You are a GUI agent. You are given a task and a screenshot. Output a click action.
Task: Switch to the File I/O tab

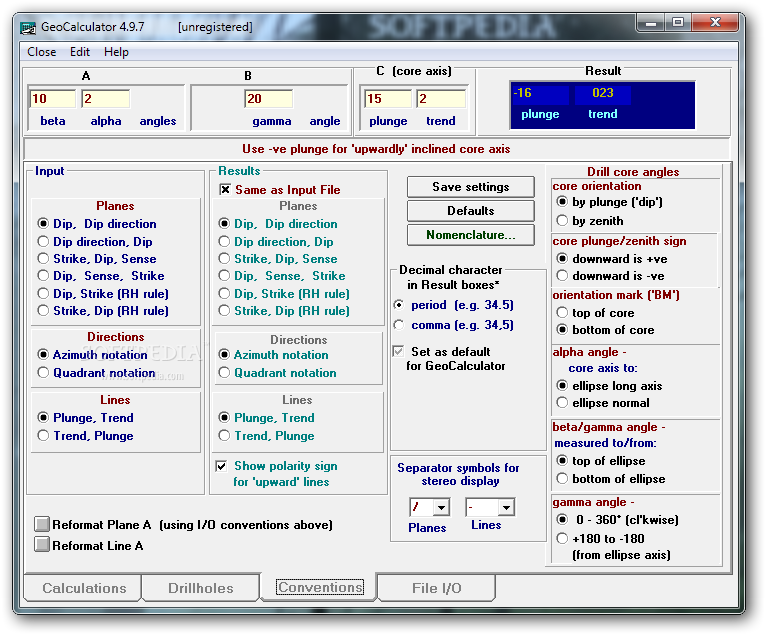click(x=436, y=588)
